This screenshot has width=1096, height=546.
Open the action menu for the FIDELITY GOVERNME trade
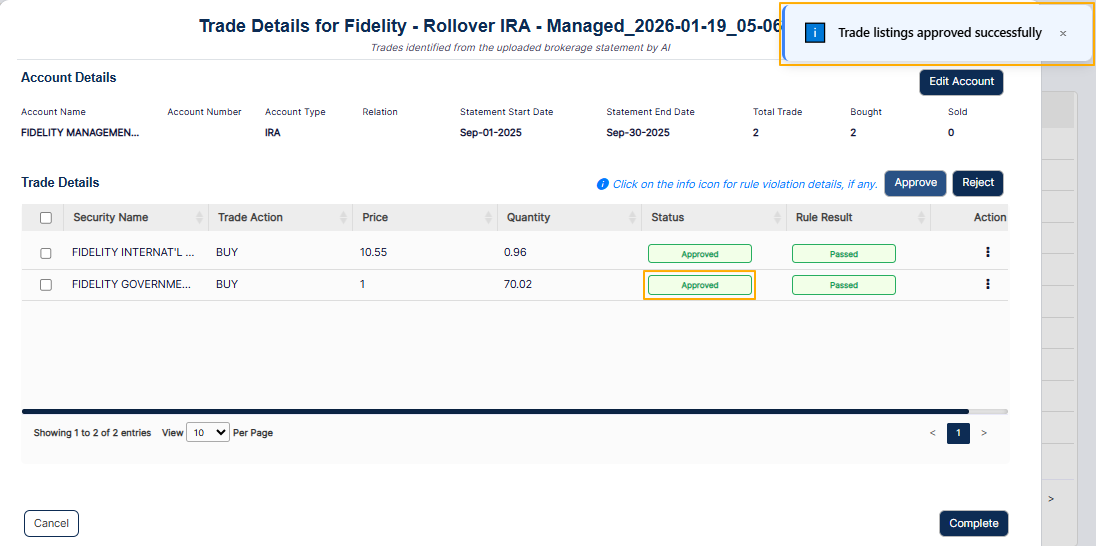(x=987, y=284)
